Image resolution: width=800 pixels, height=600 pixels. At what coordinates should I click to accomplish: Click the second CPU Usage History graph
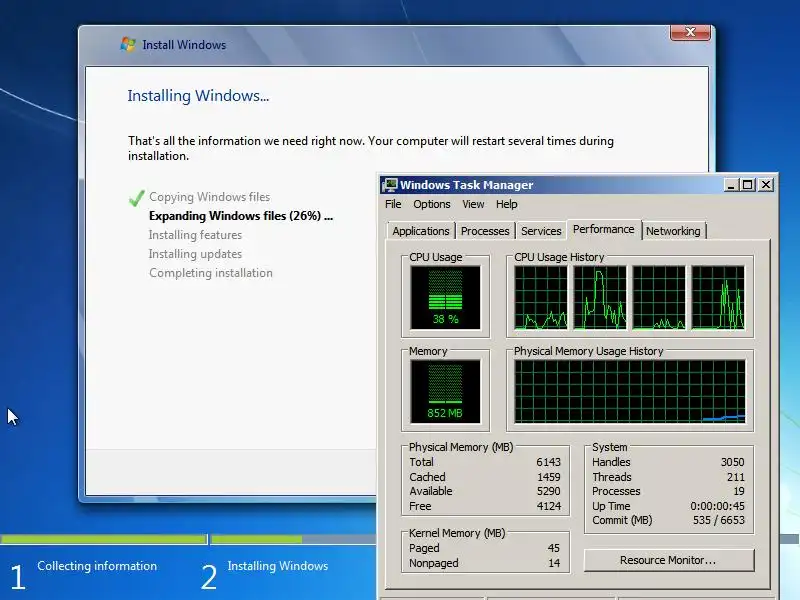pos(600,298)
